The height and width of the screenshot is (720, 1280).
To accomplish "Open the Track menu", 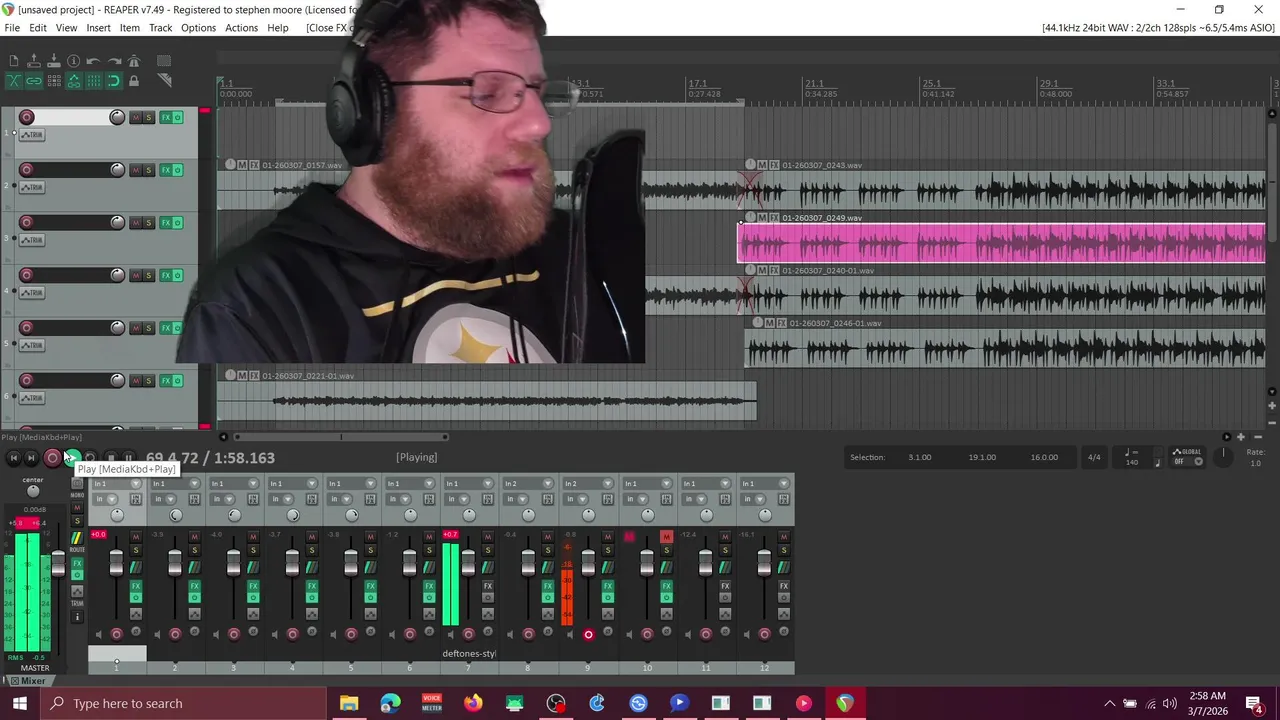I will click(160, 28).
